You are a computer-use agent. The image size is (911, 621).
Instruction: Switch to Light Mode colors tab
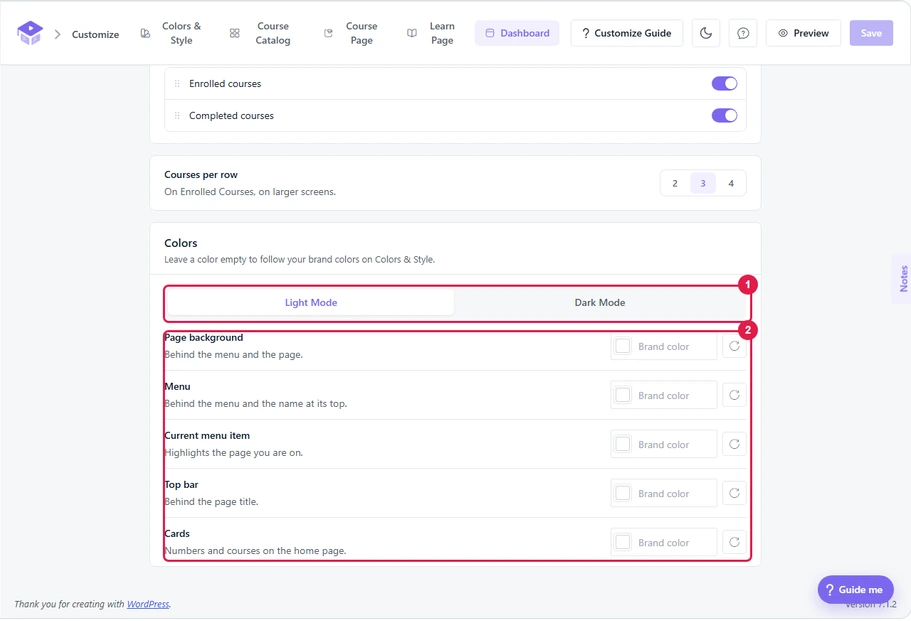coord(311,303)
